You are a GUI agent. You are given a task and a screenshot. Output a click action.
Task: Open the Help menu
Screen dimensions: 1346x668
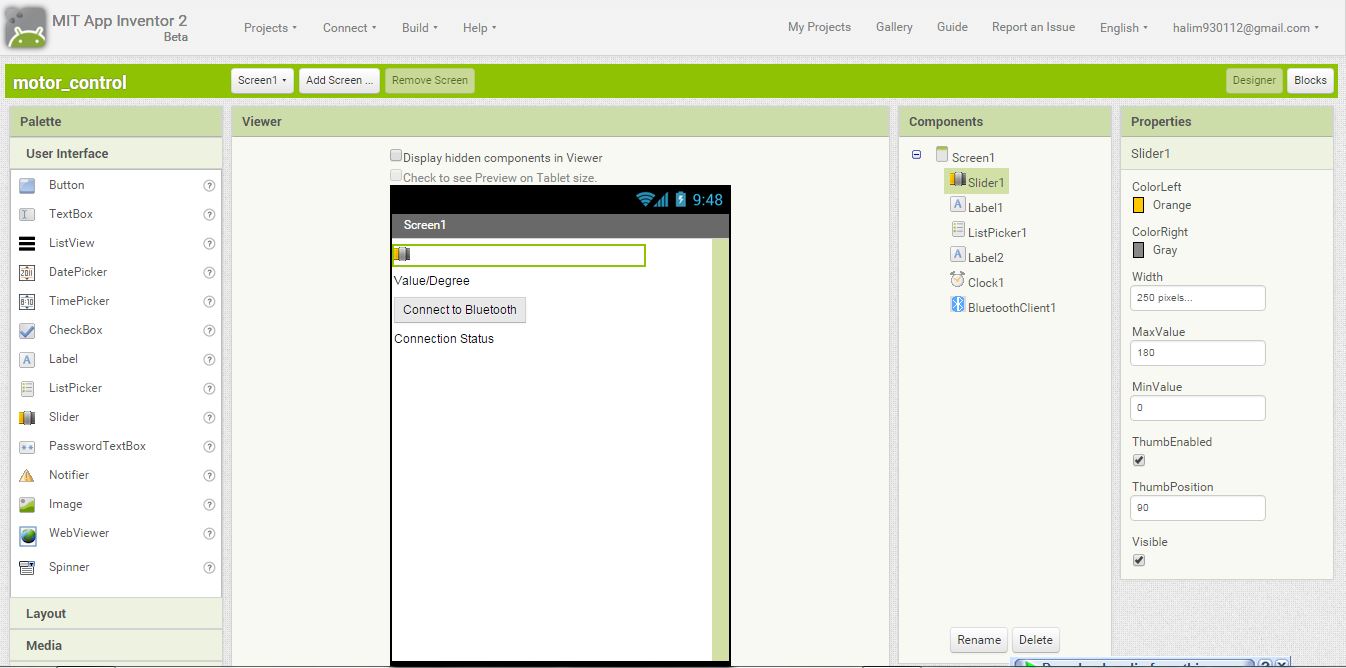[x=479, y=28]
